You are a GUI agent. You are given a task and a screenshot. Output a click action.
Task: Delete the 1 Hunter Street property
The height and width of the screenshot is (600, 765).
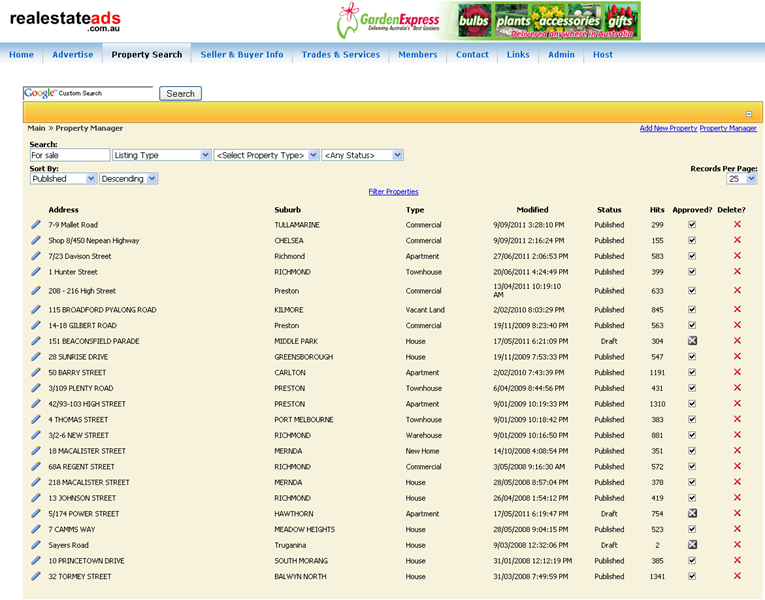click(x=737, y=271)
